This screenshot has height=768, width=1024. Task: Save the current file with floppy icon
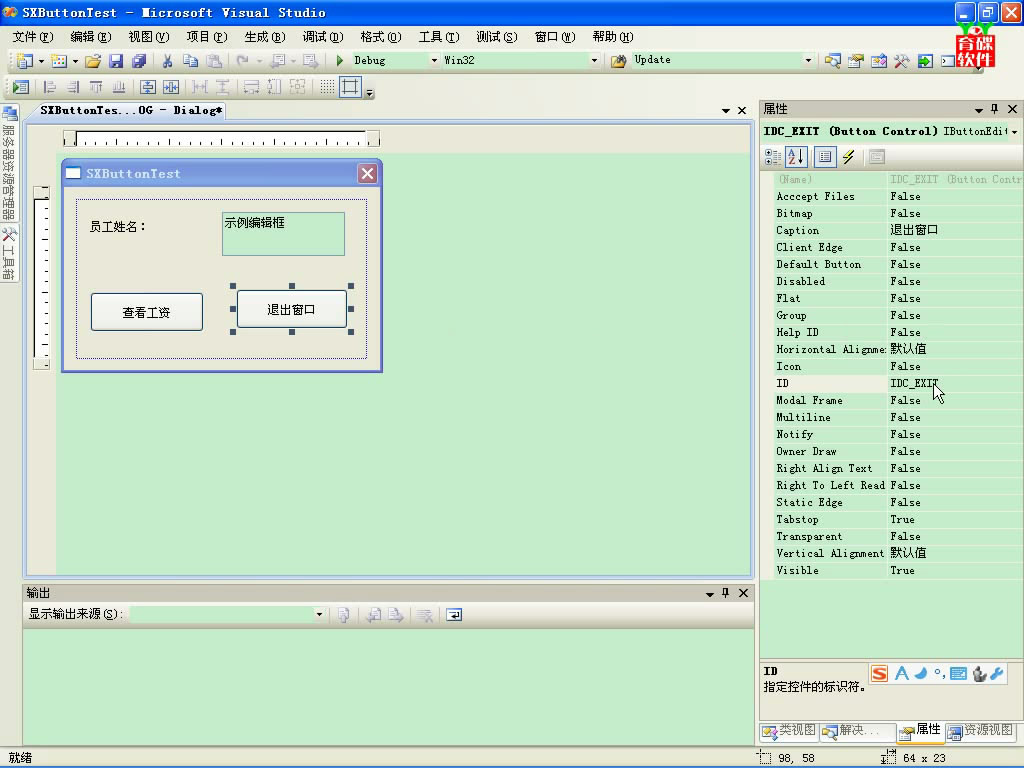(116, 61)
